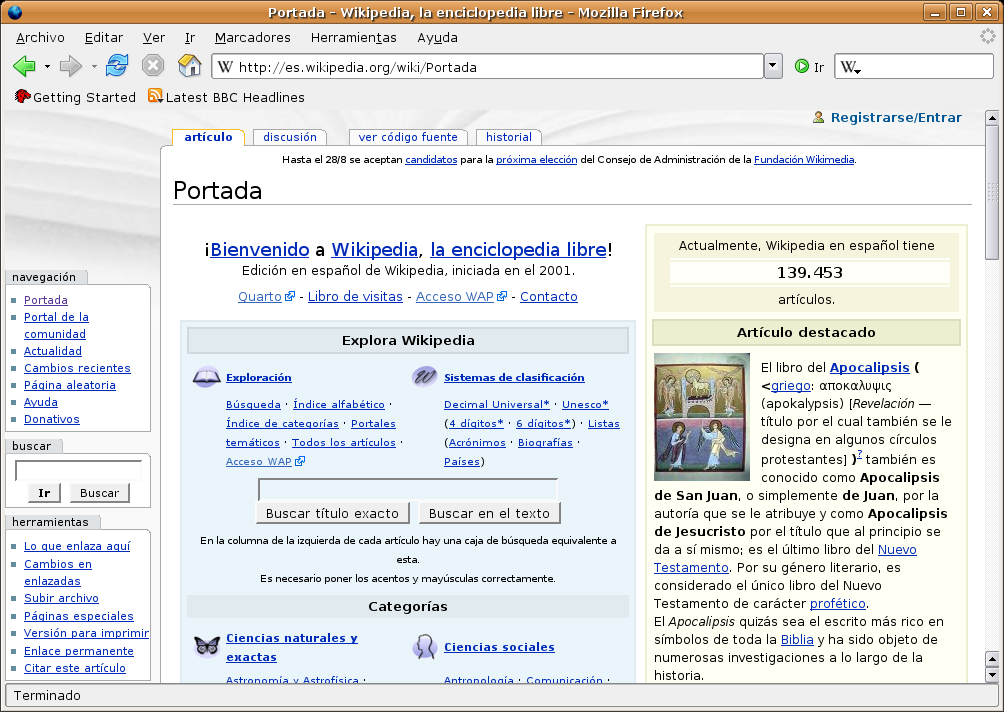The image size is (1004, 712).
Task: Open the back button history dropdown
Action: coord(47,66)
